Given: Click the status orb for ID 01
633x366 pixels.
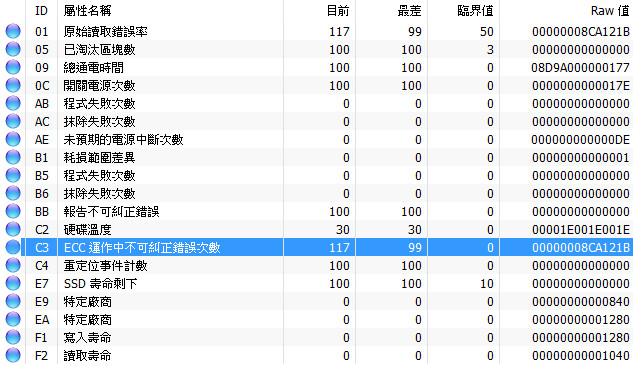Looking at the screenshot, I should pyautogui.click(x=13, y=31).
